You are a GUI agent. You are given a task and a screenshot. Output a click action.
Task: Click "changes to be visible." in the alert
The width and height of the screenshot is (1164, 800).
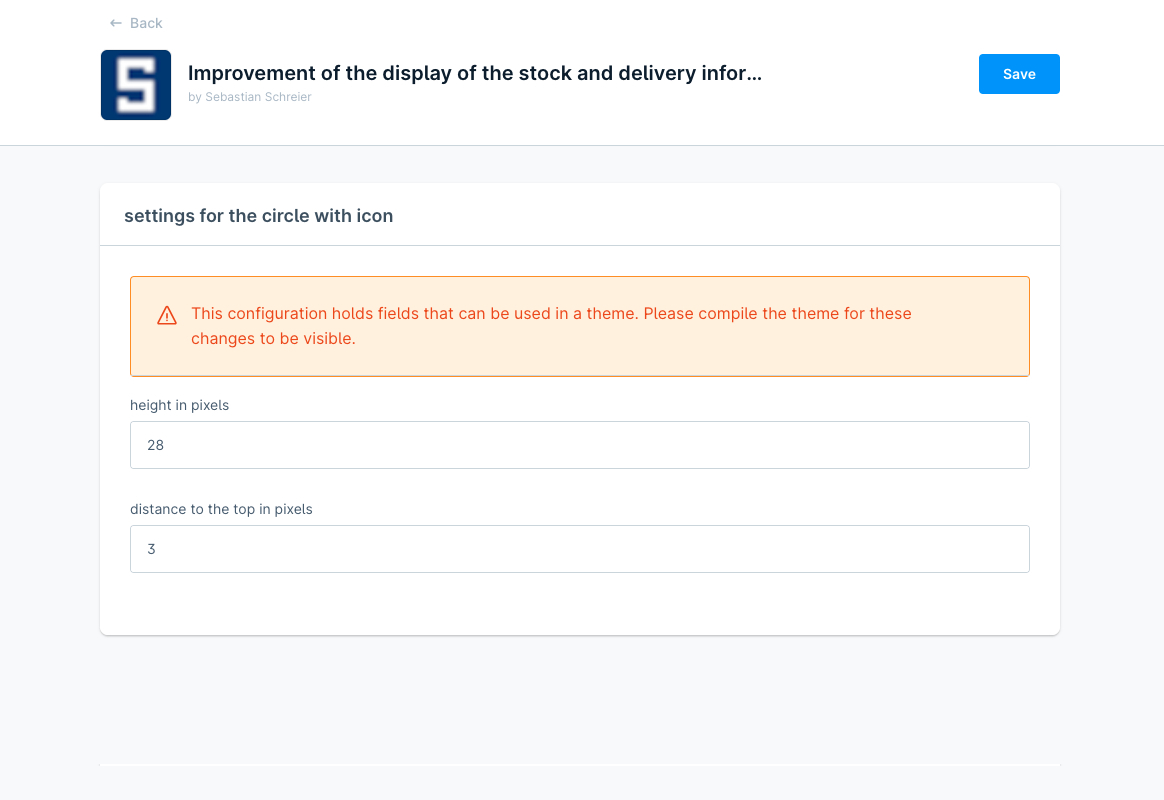pyautogui.click(x=273, y=339)
